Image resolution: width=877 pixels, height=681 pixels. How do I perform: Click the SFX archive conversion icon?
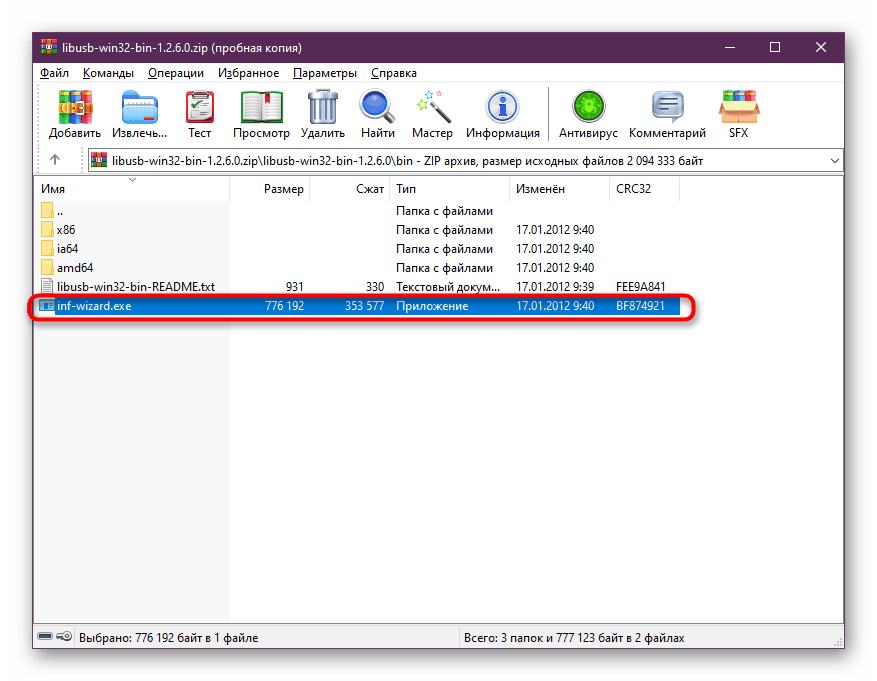point(739,107)
